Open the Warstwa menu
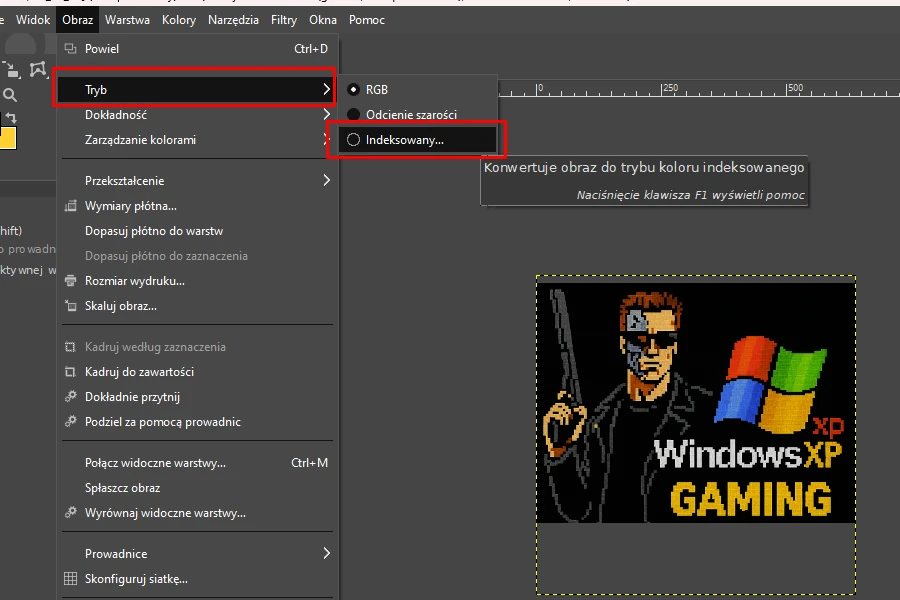Viewport: 900px width, 600px height. [x=127, y=20]
